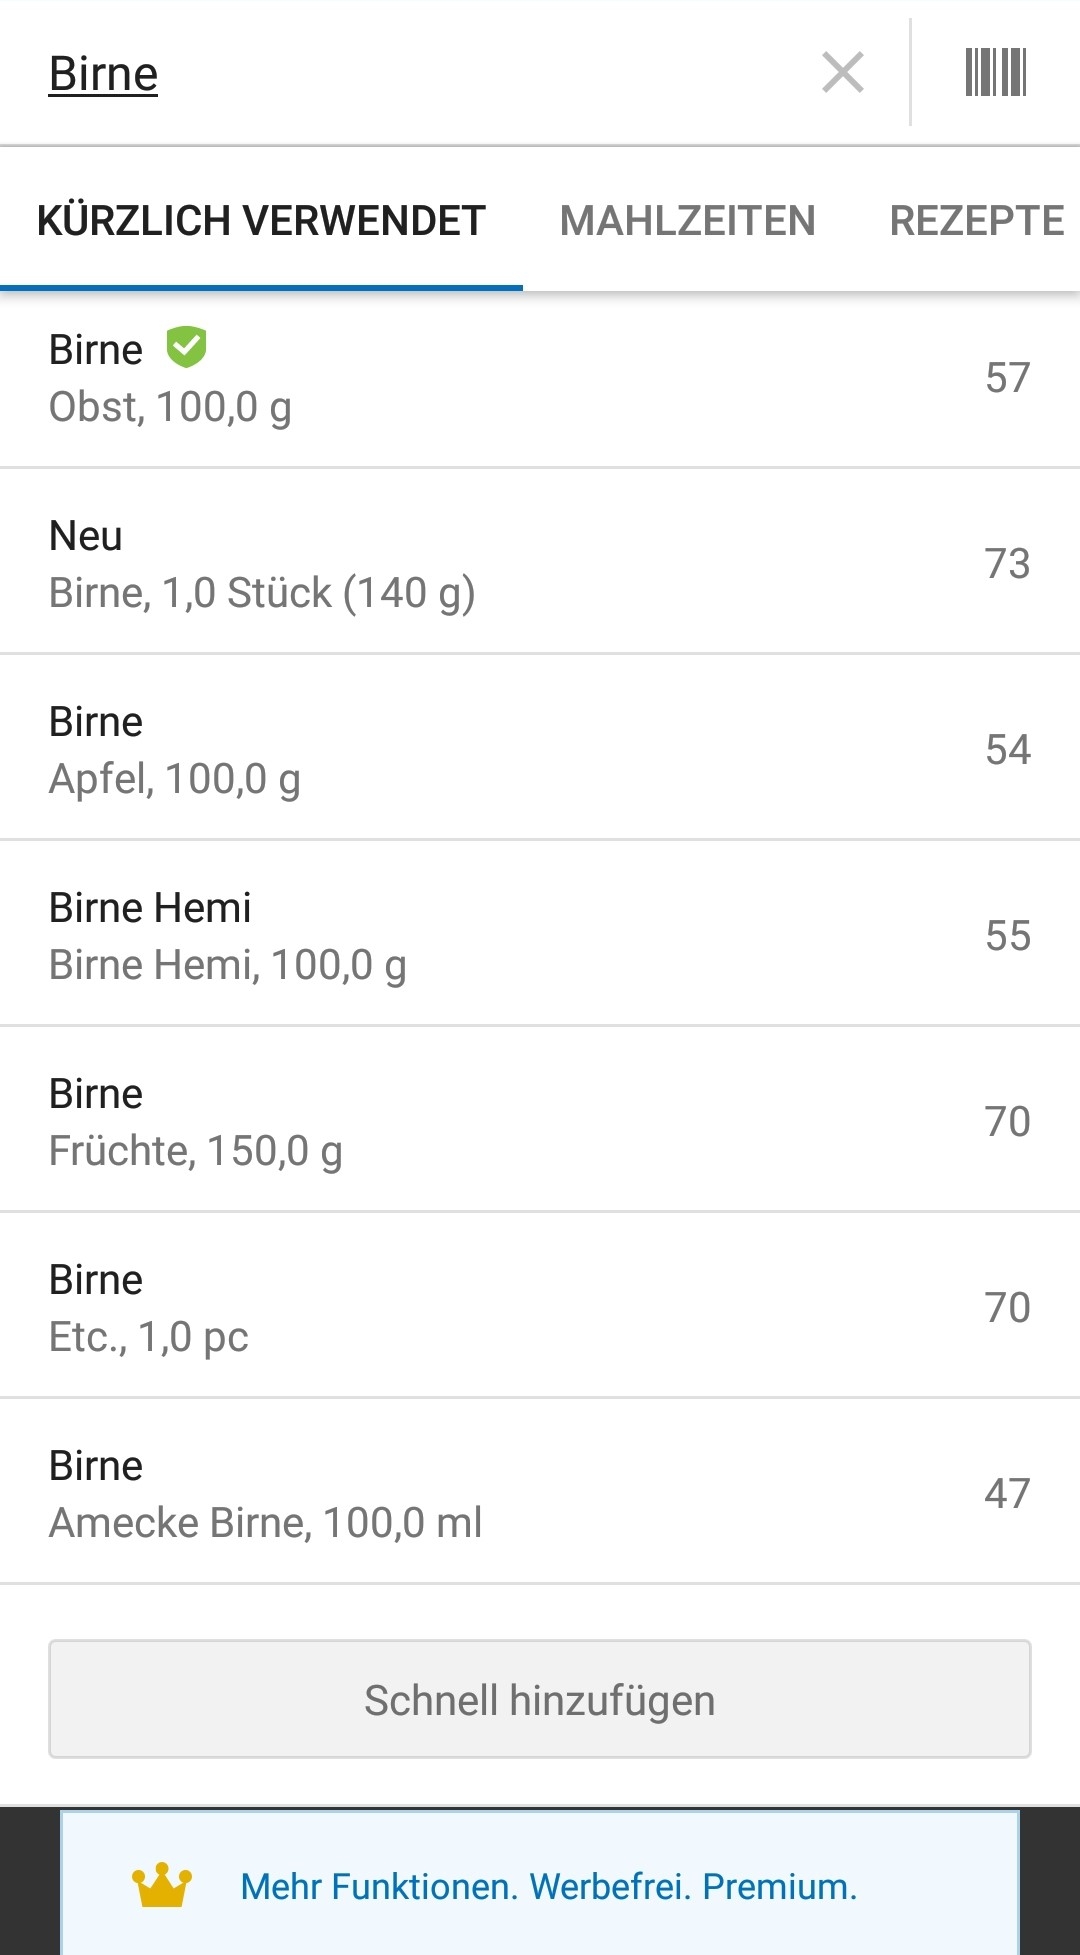This screenshot has width=1080, height=1955.
Task: Tap the 47 calorie value for Amecke Birne
Action: (1007, 1494)
